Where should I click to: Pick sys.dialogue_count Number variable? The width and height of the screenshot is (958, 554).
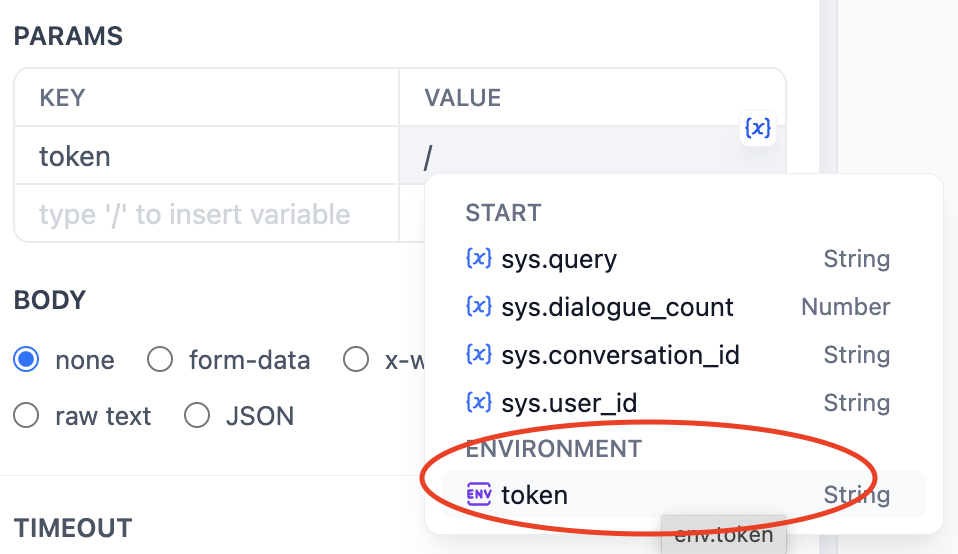617,308
